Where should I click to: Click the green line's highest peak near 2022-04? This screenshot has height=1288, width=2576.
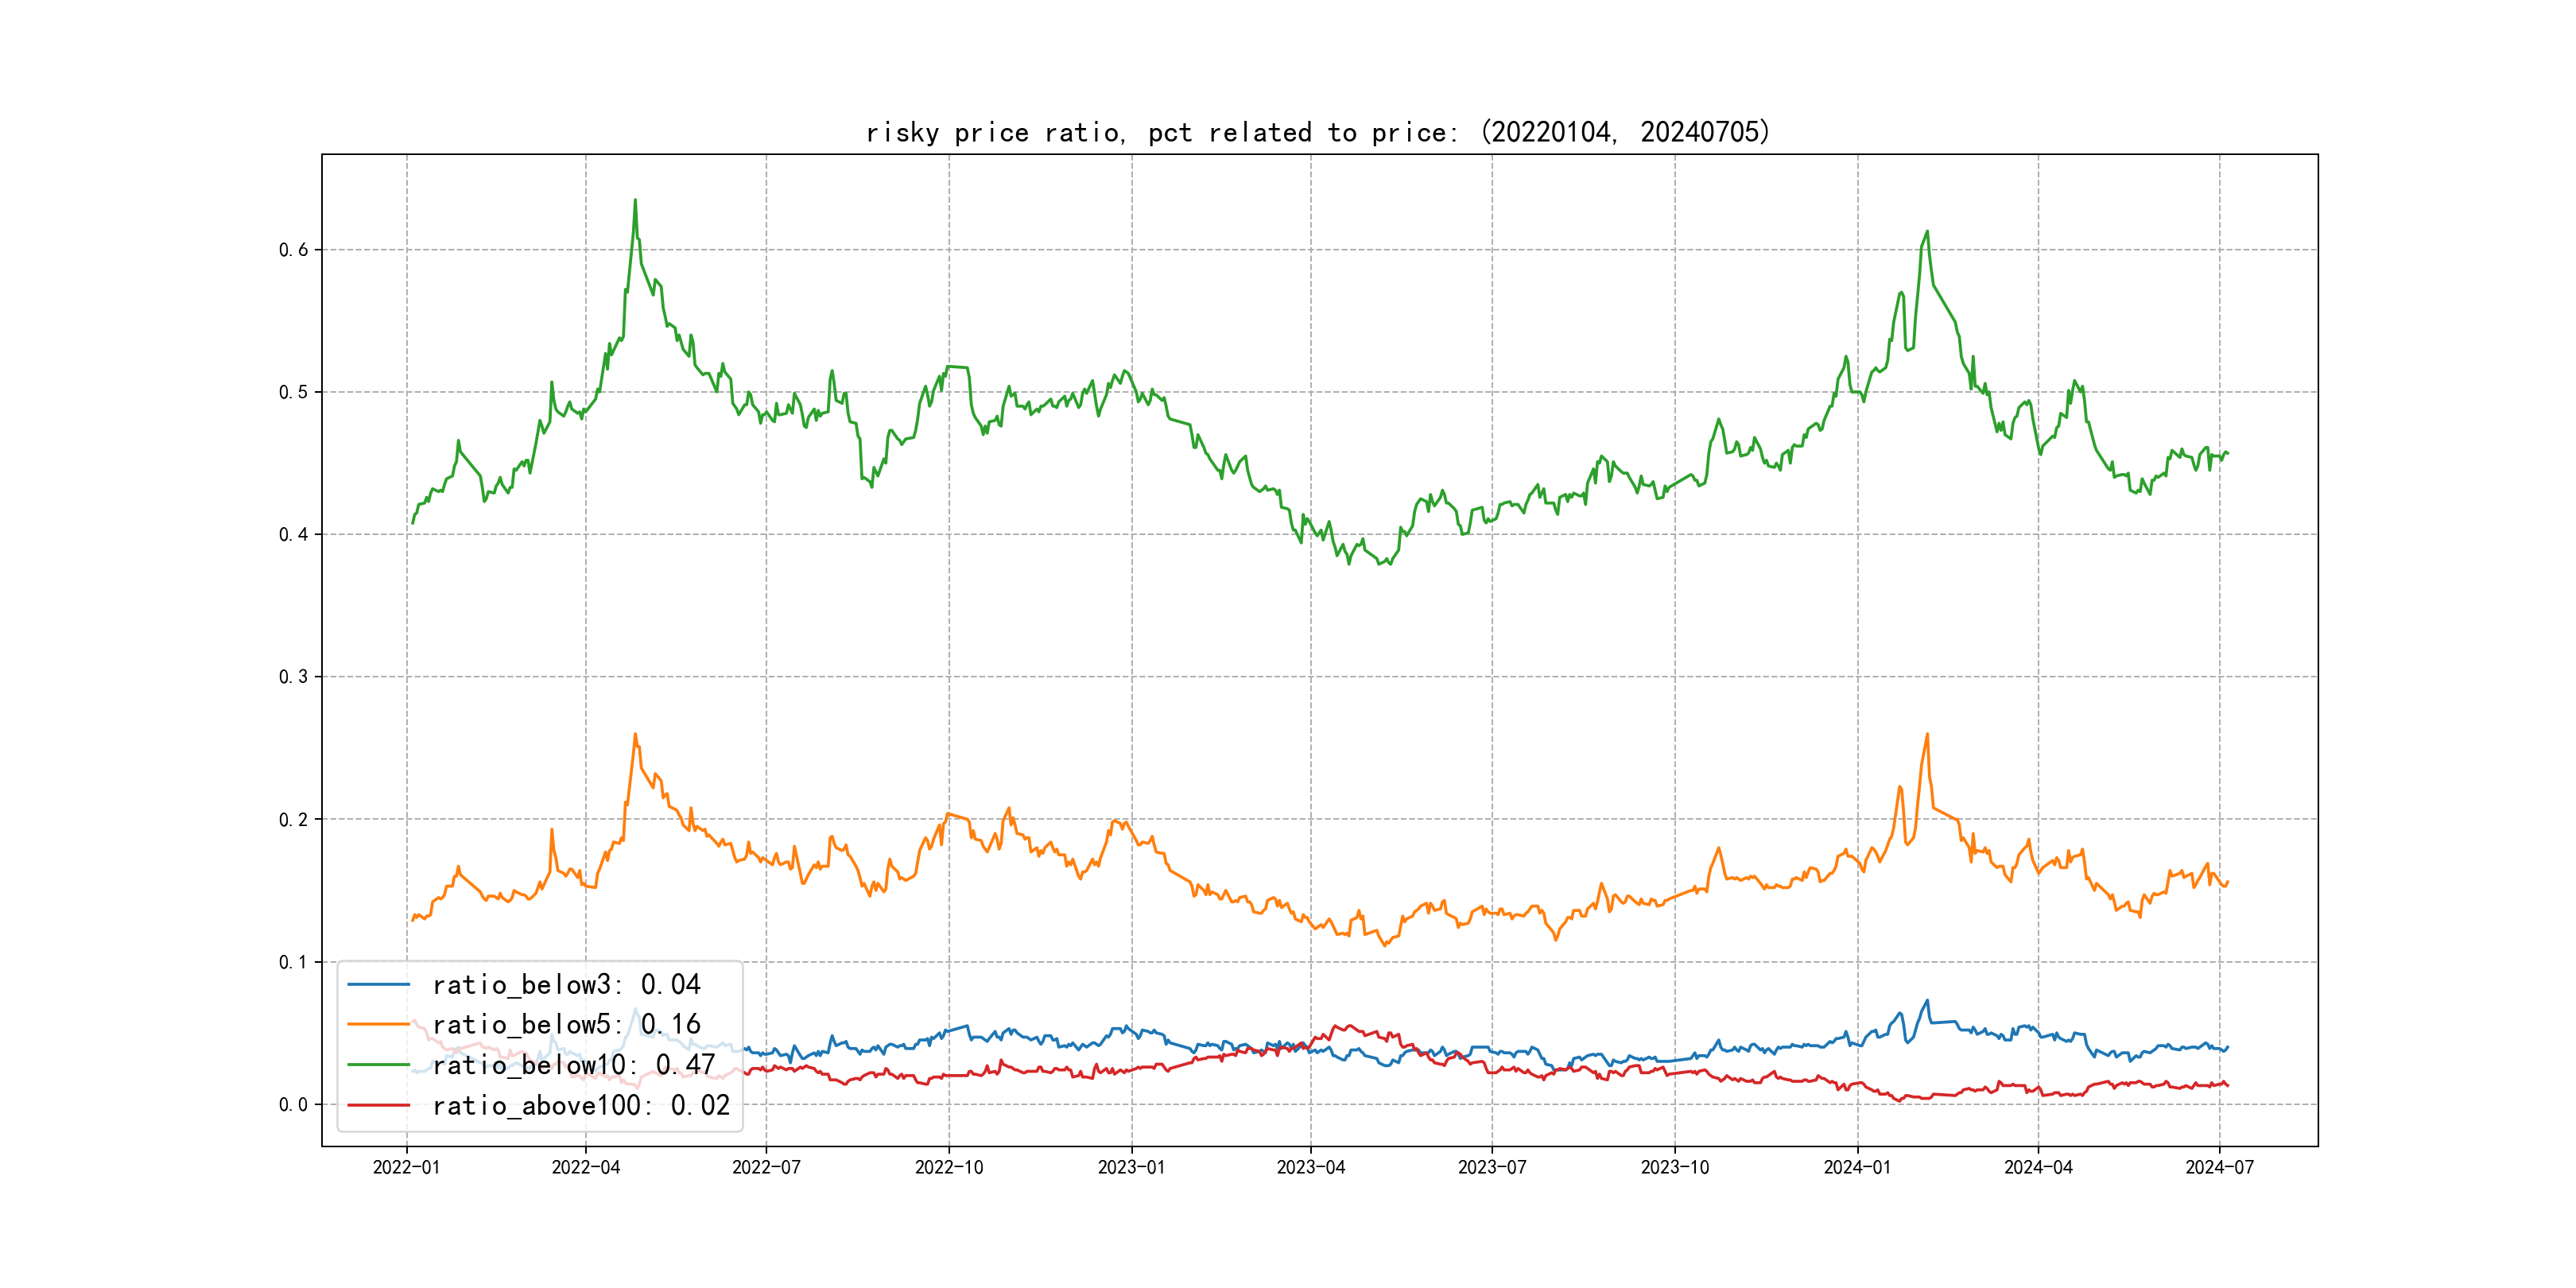click(635, 200)
